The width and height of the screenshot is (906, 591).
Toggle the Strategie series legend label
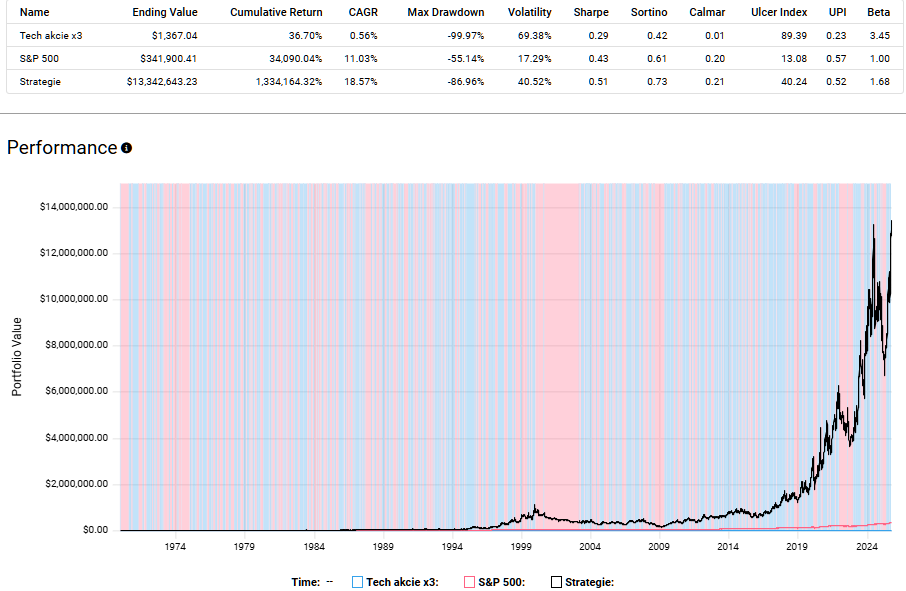[x=589, y=582]
